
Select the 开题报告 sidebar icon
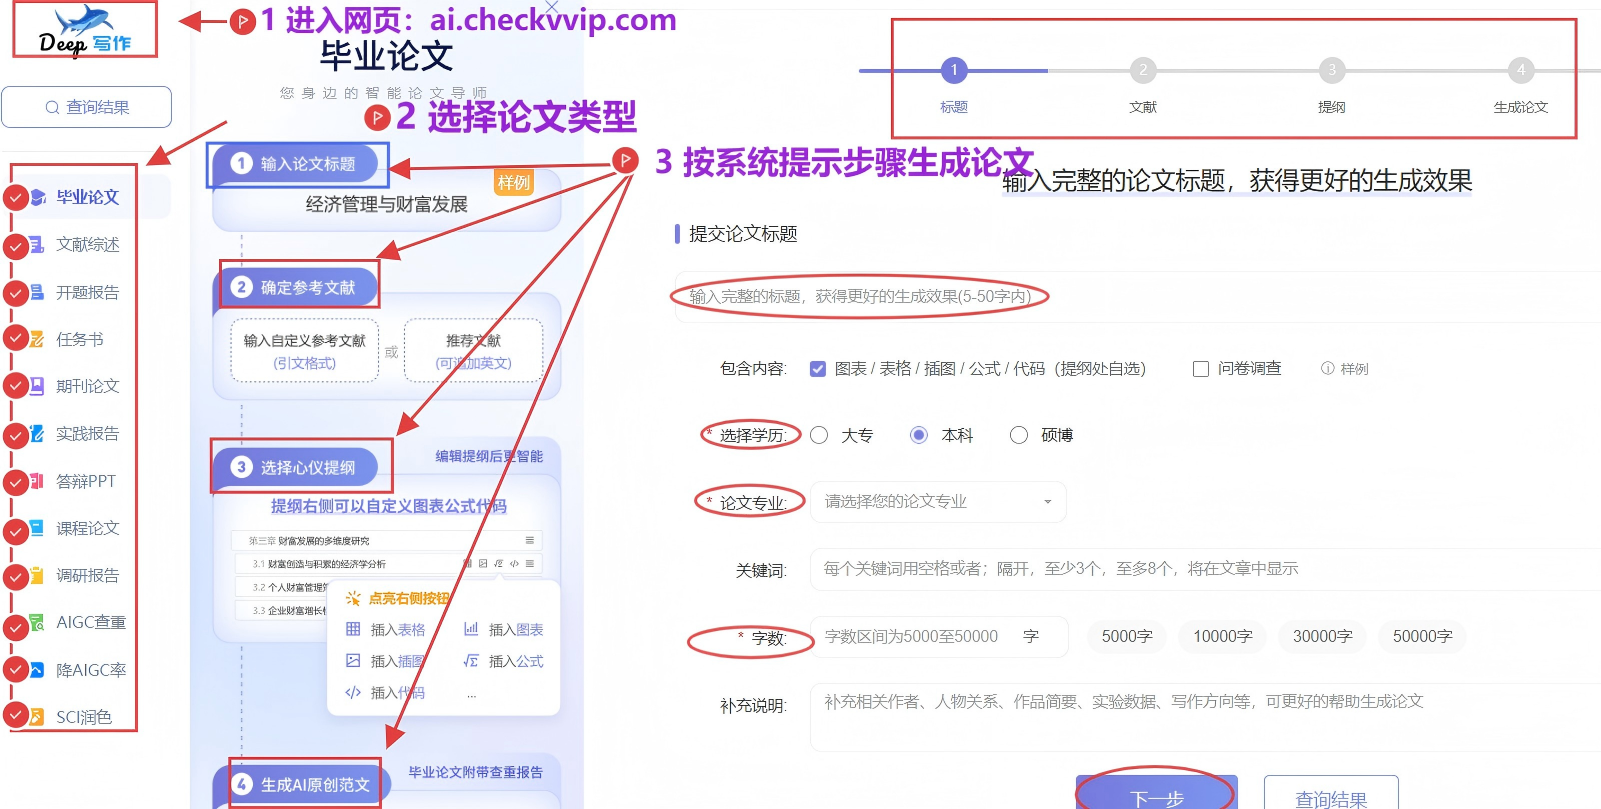coord(37,293)
